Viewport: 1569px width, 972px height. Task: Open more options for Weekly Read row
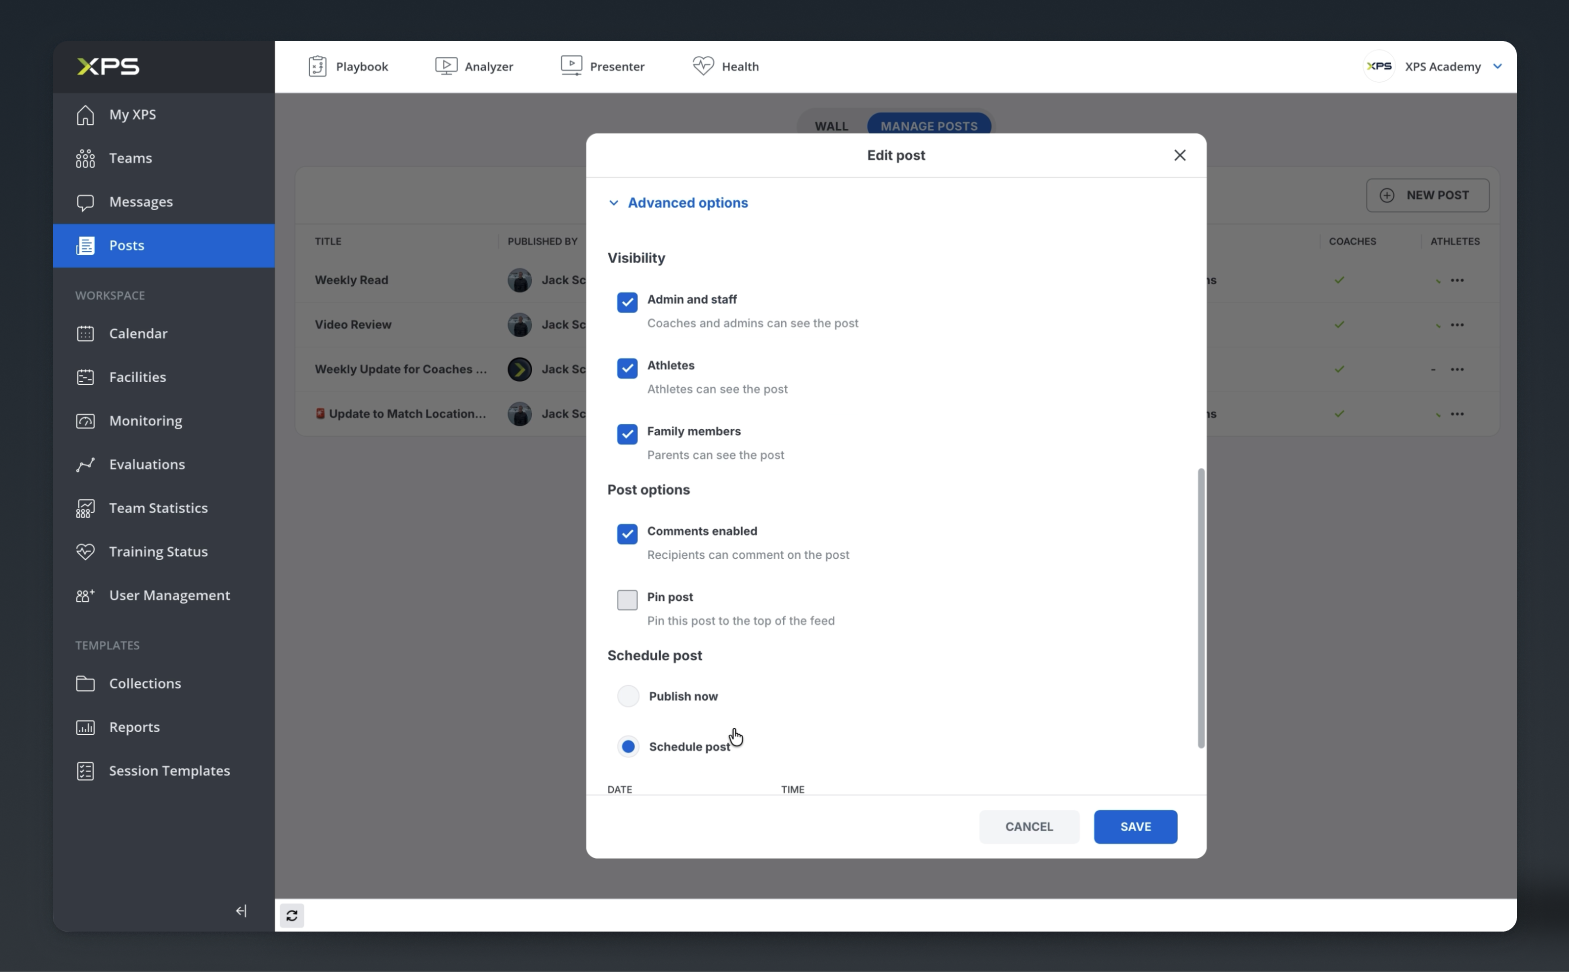(x=1457, y=280)
